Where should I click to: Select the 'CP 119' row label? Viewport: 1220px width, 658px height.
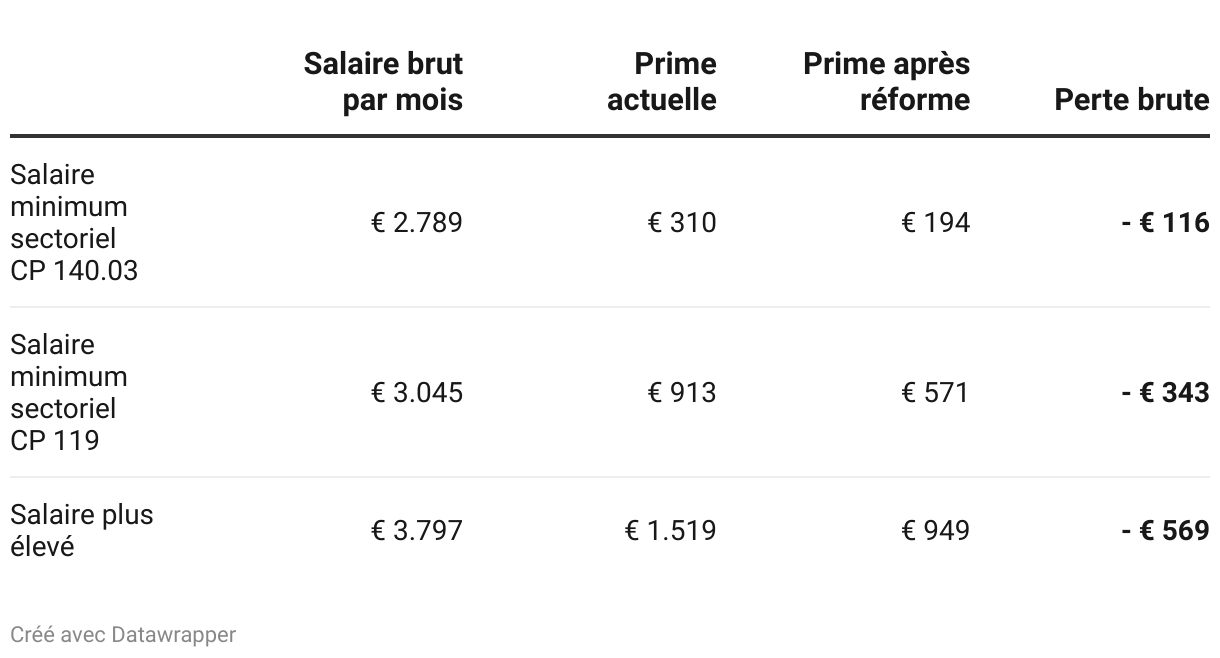pos(69,392)
